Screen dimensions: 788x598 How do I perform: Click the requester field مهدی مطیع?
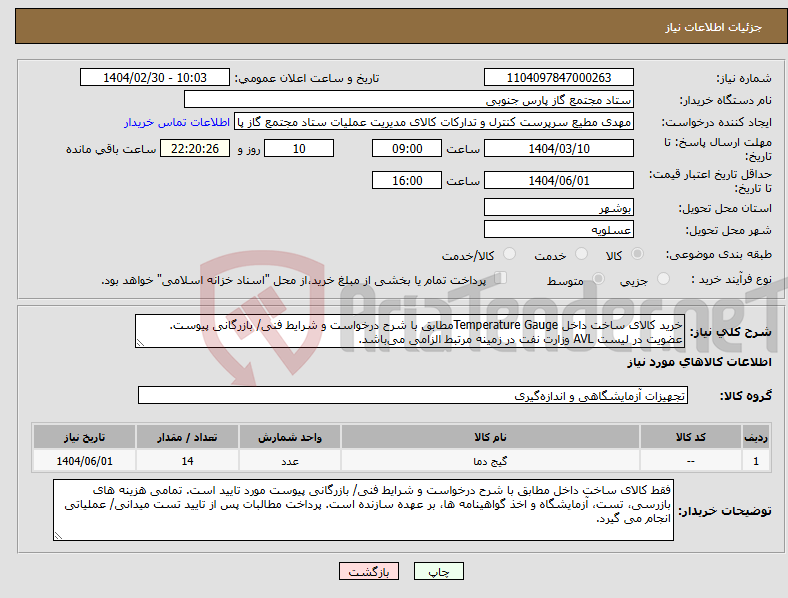(x=434, y=122)
